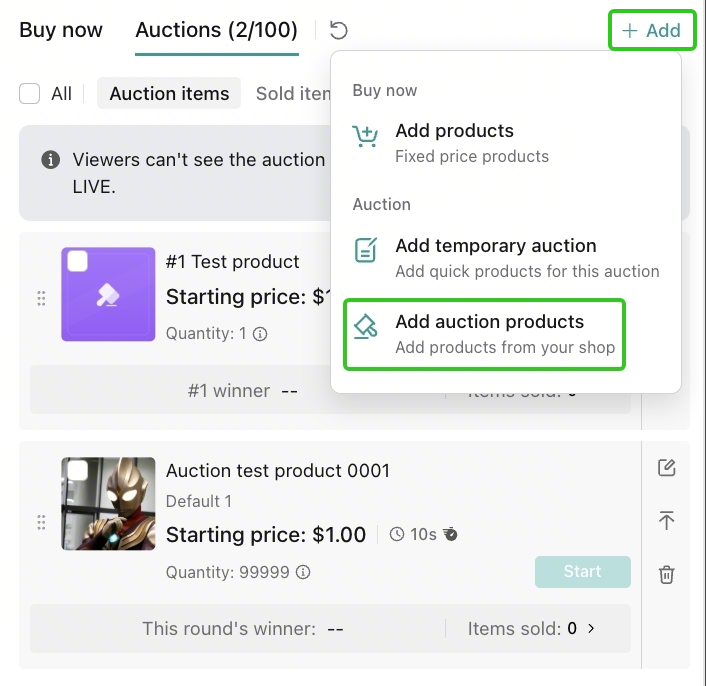This screenshot has height=686, width=706.
Task: Choose Add temporary auction option
Action: [x=506, y=258]
